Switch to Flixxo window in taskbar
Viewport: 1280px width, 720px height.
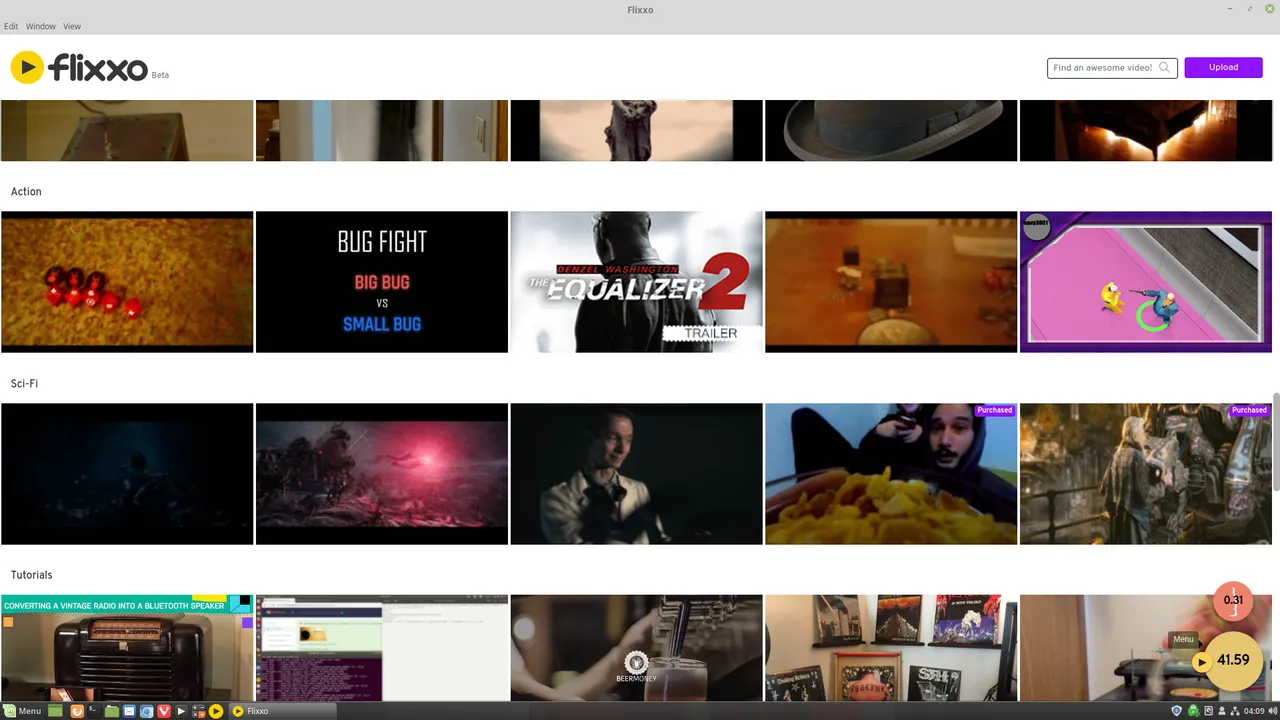tap(282, 711)
